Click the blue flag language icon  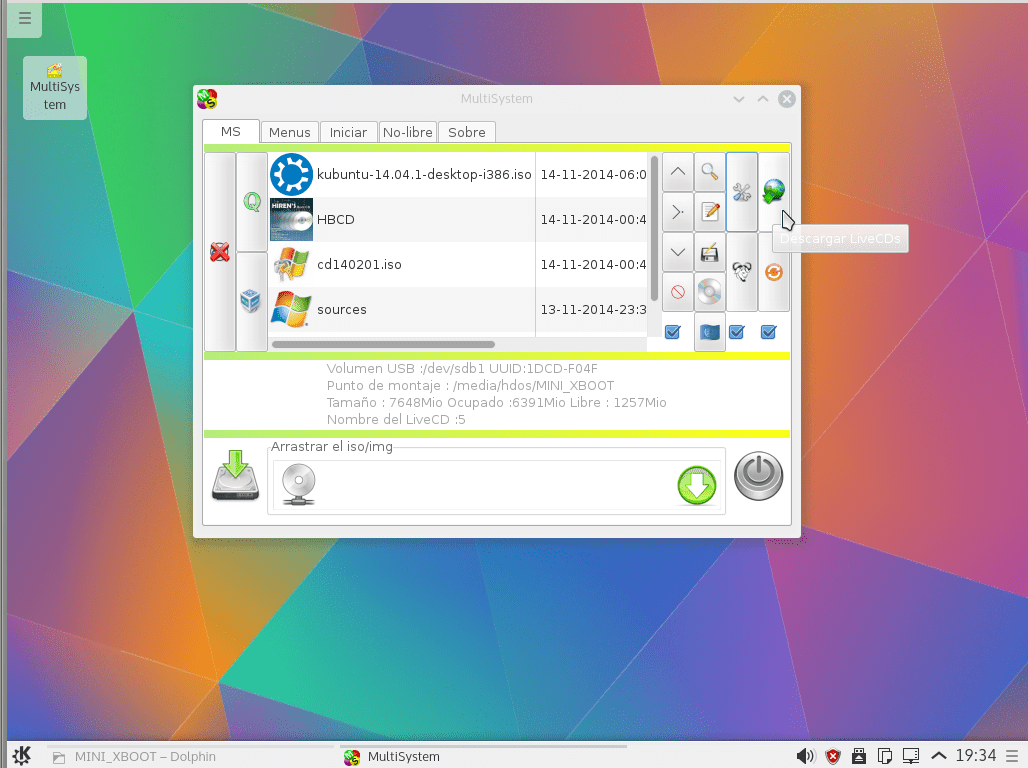[x=709, y=333]
